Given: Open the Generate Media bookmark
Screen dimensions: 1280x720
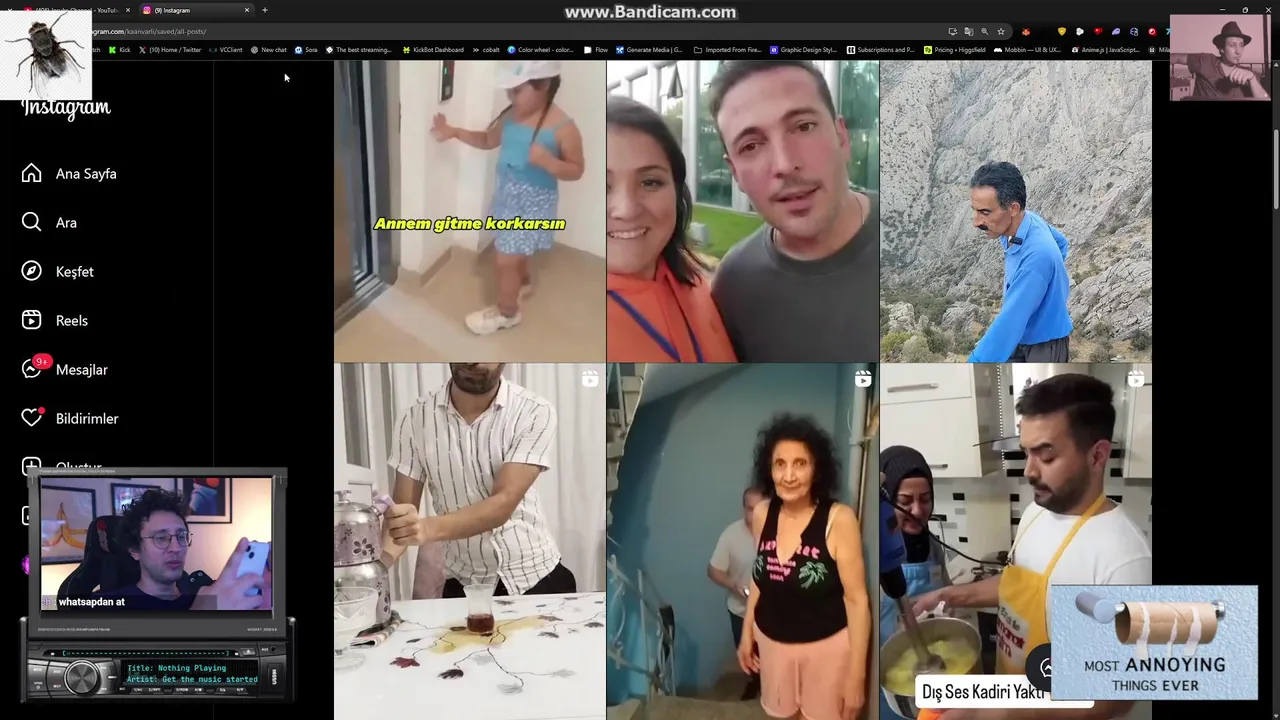Looking at the screenshot, I should click(649, 49).
